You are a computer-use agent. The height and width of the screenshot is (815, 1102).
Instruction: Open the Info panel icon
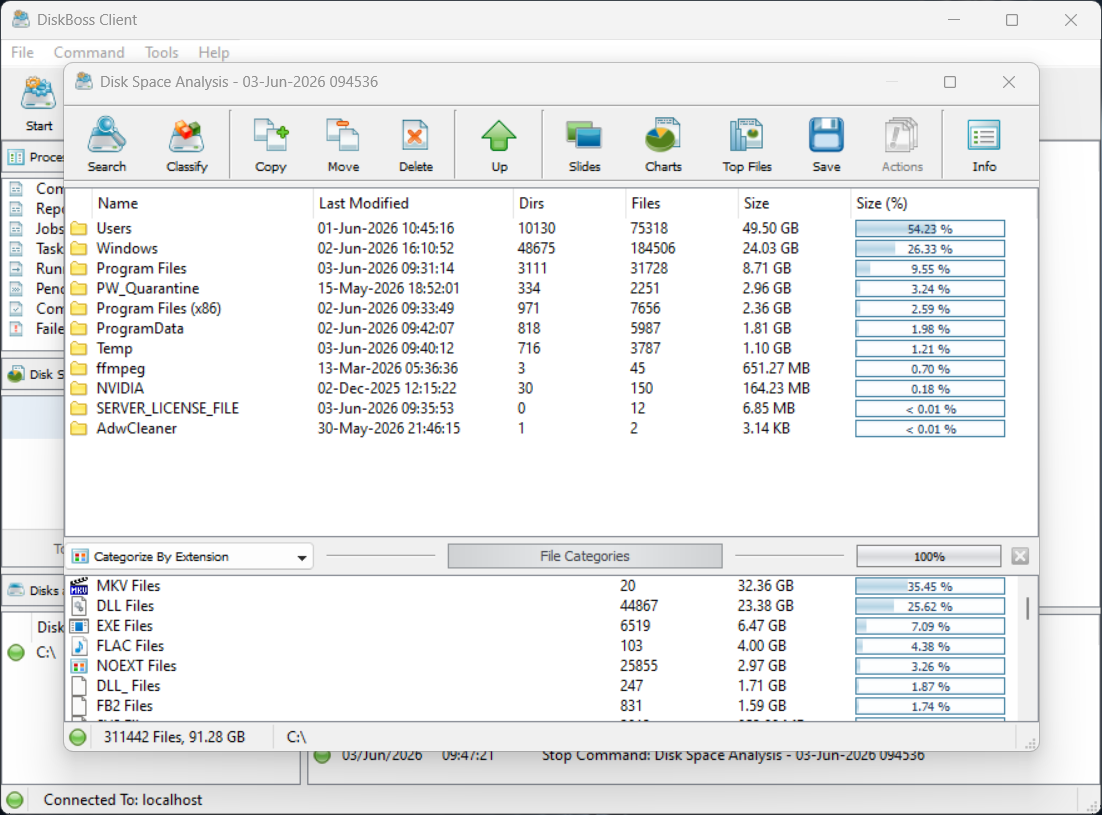984,144
